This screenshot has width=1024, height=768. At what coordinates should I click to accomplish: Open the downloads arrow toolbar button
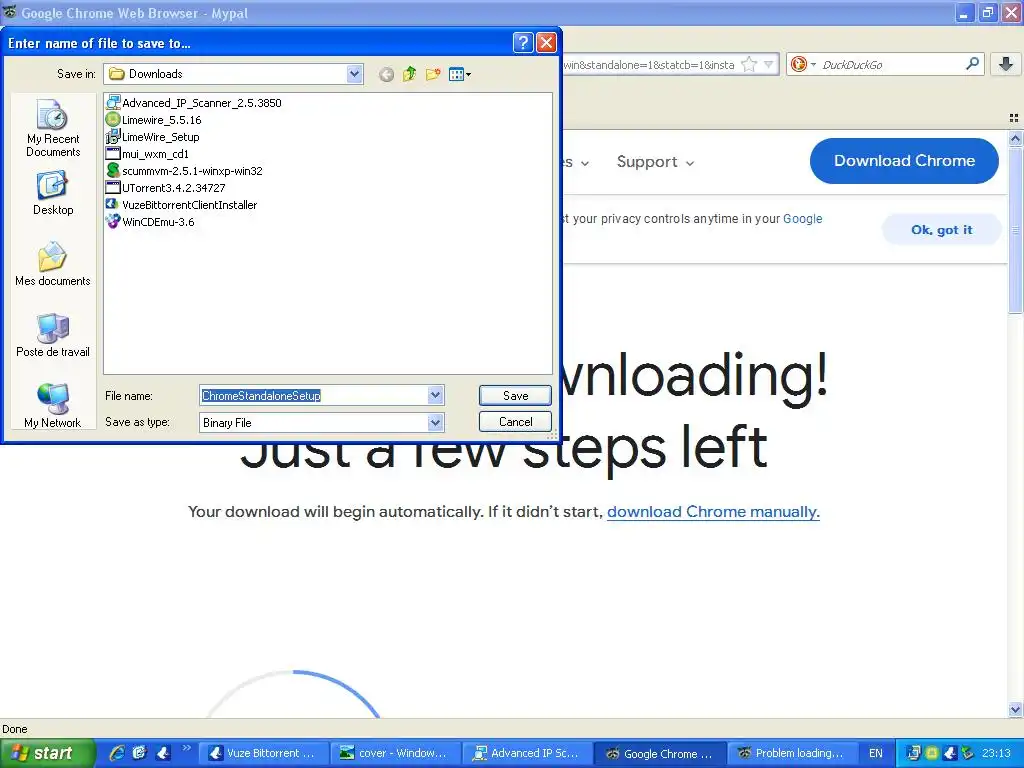(x=1006, y=64)
